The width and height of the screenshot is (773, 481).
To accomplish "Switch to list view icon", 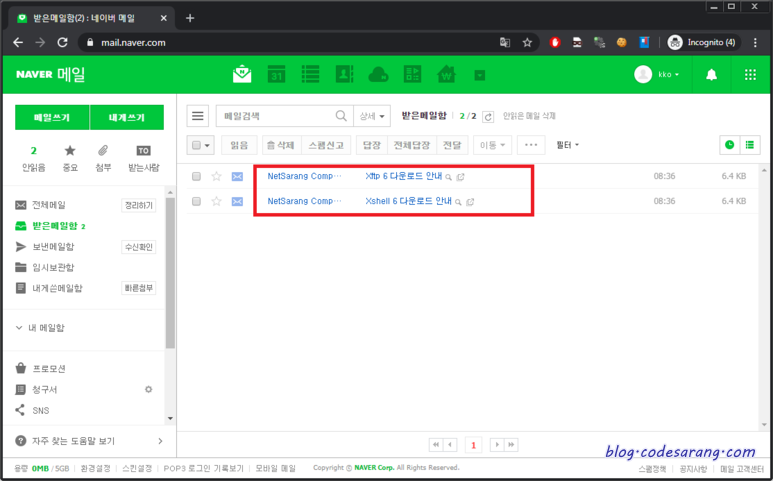I will [750, 145].
